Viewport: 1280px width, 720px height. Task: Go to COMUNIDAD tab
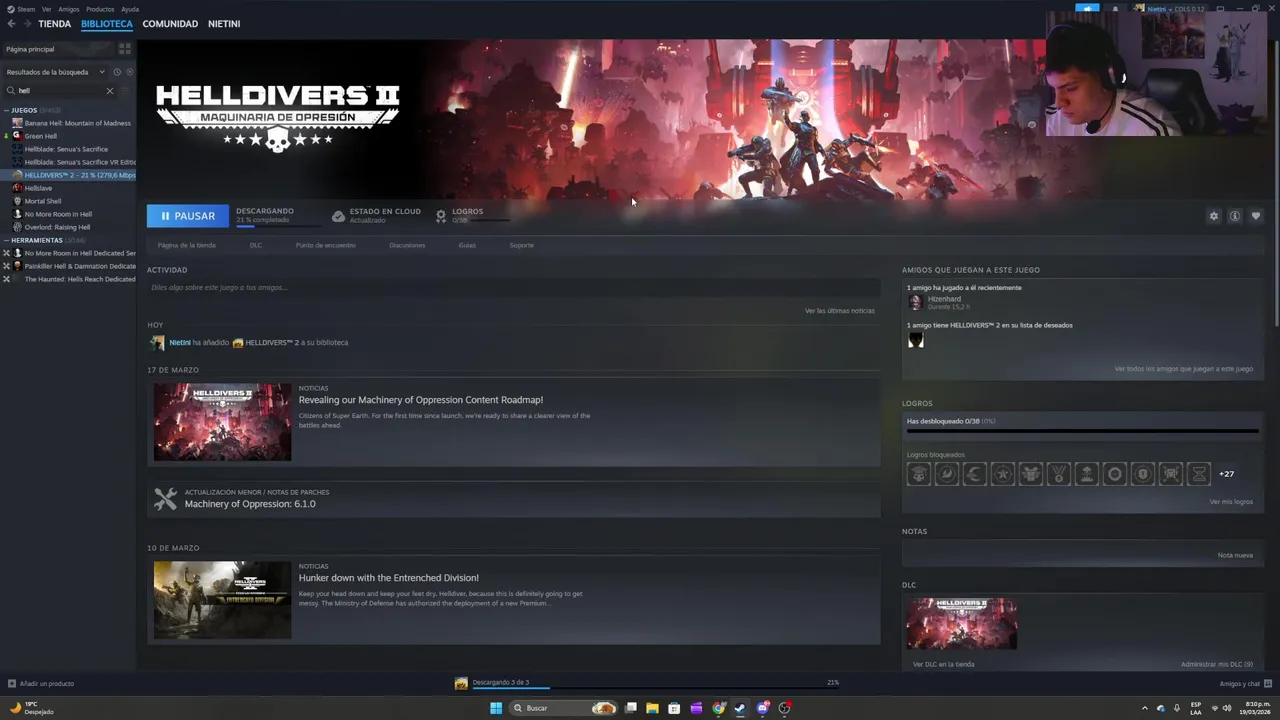tap(170, 24)
